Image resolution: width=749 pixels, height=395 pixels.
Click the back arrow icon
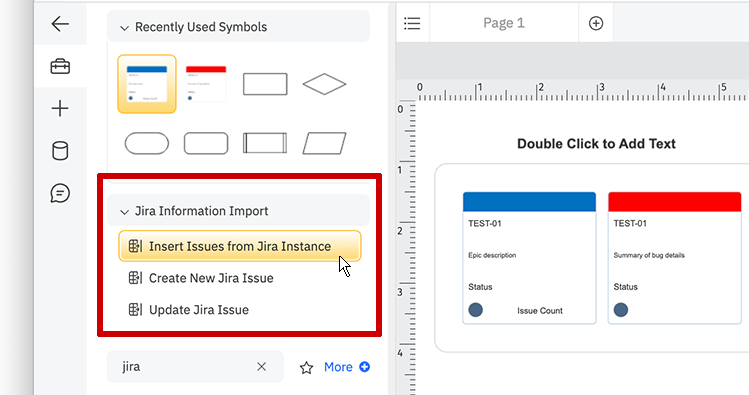click(x=60, y=23)
